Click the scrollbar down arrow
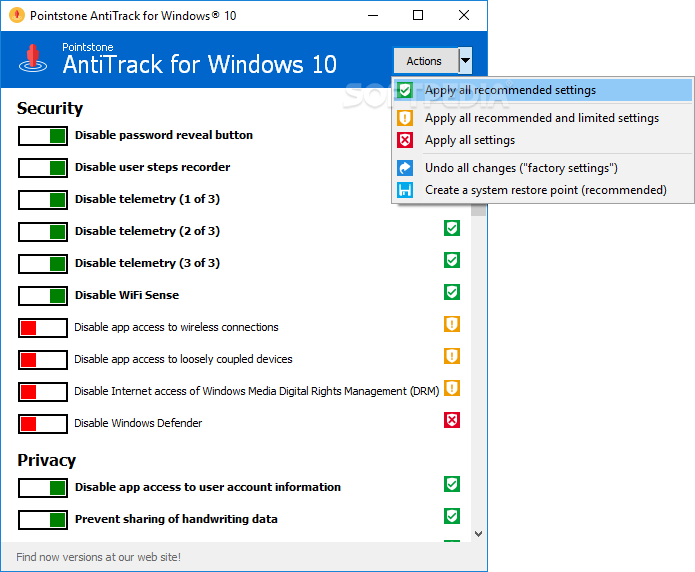This screenshot has height=572, width=695. [478, 533]
